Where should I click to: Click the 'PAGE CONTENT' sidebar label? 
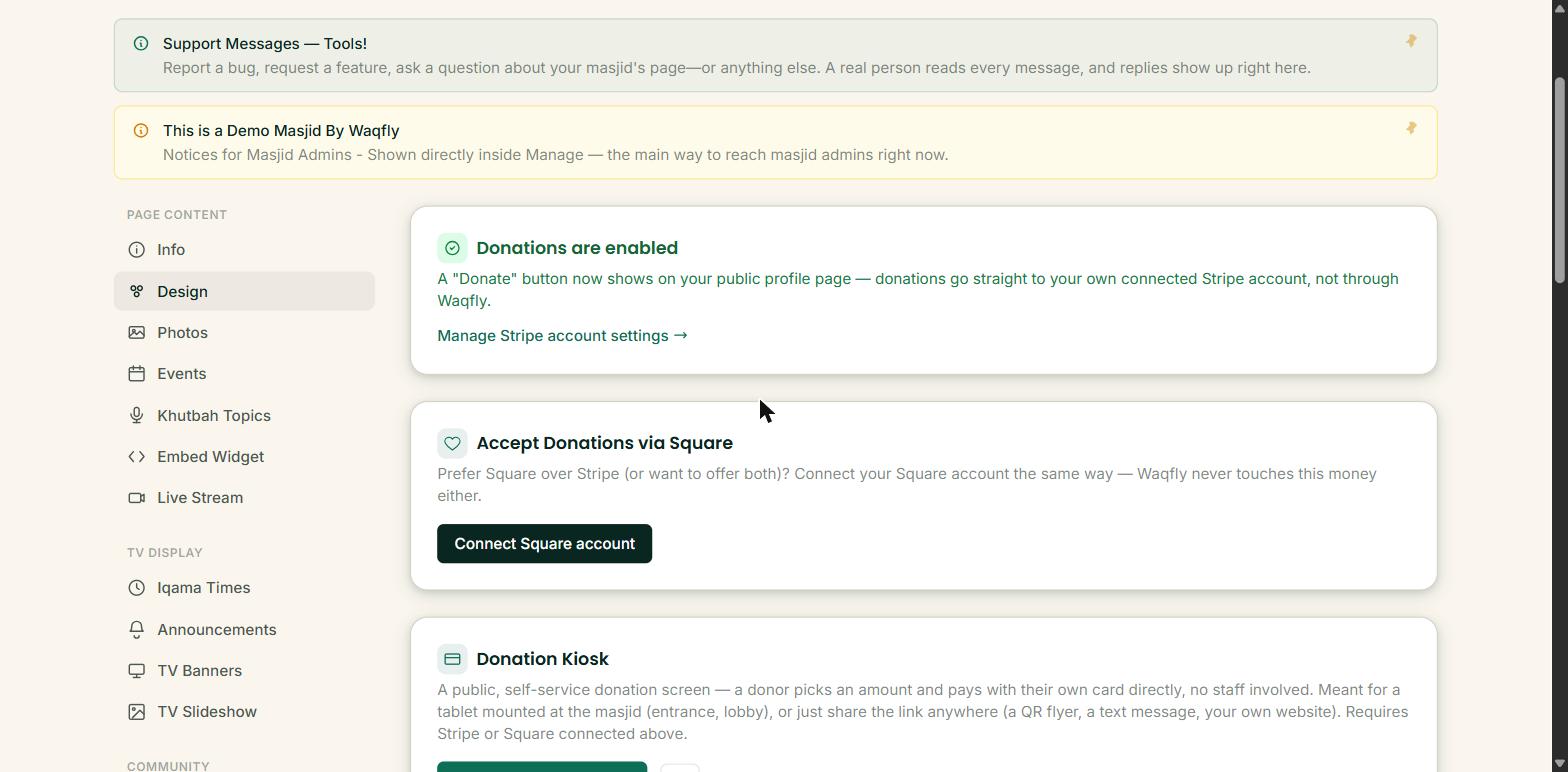[177, 214]
